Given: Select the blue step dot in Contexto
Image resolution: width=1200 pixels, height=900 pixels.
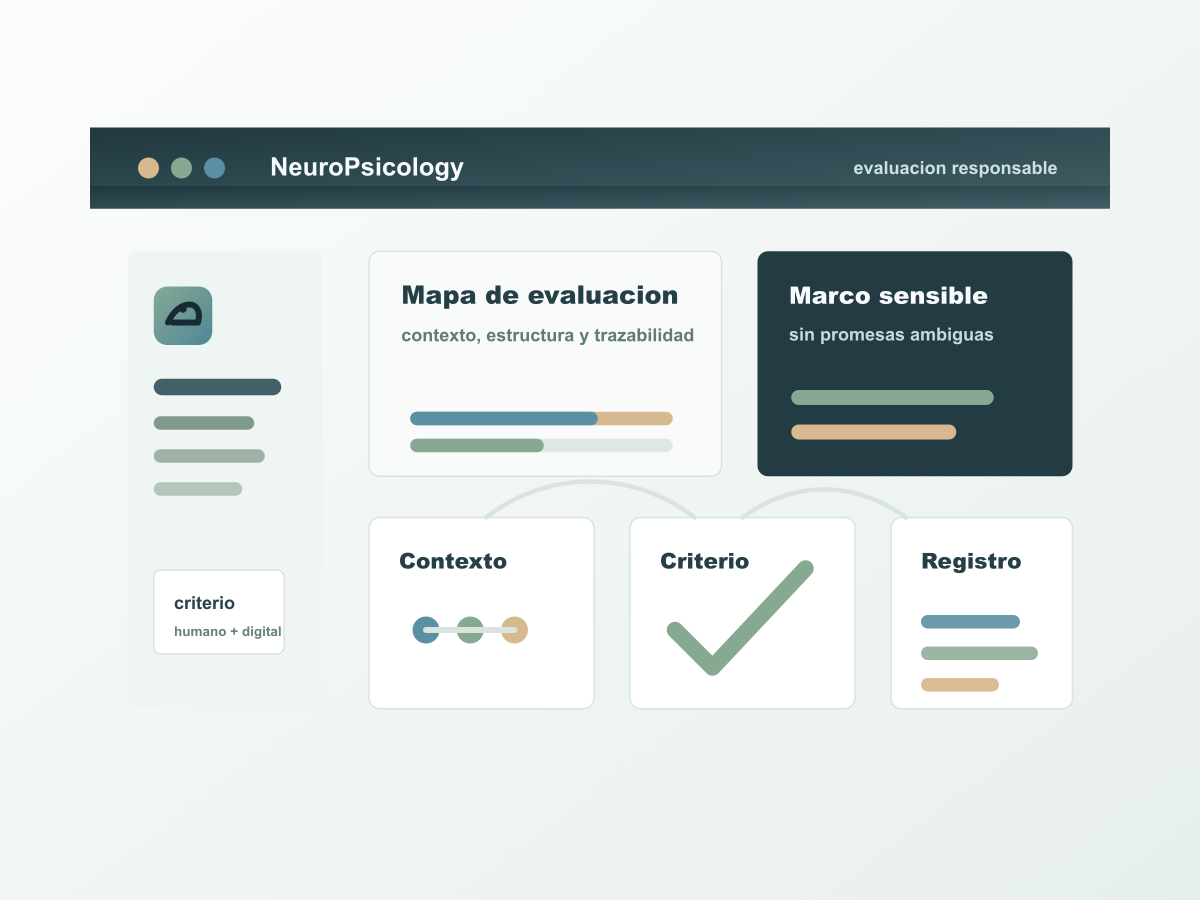Looking at the screenshot, I should pyautogui.click(x=426, y=630).
